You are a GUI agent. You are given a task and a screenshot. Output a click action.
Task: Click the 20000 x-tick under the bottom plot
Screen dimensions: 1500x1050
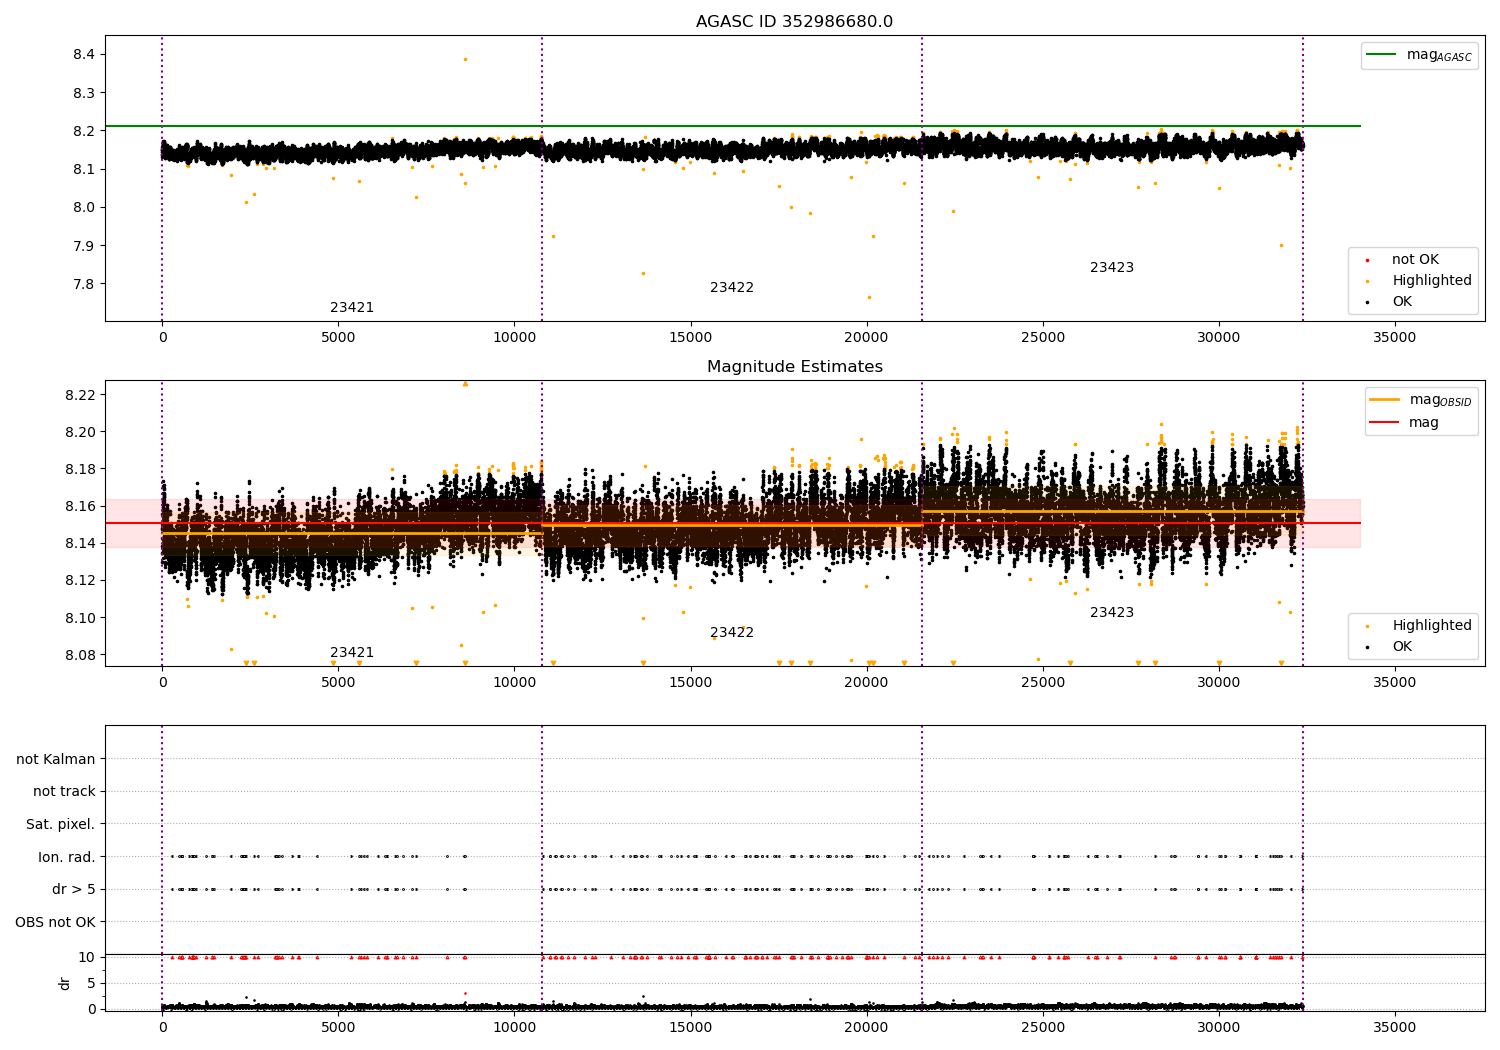click(x=866, y=1027)
